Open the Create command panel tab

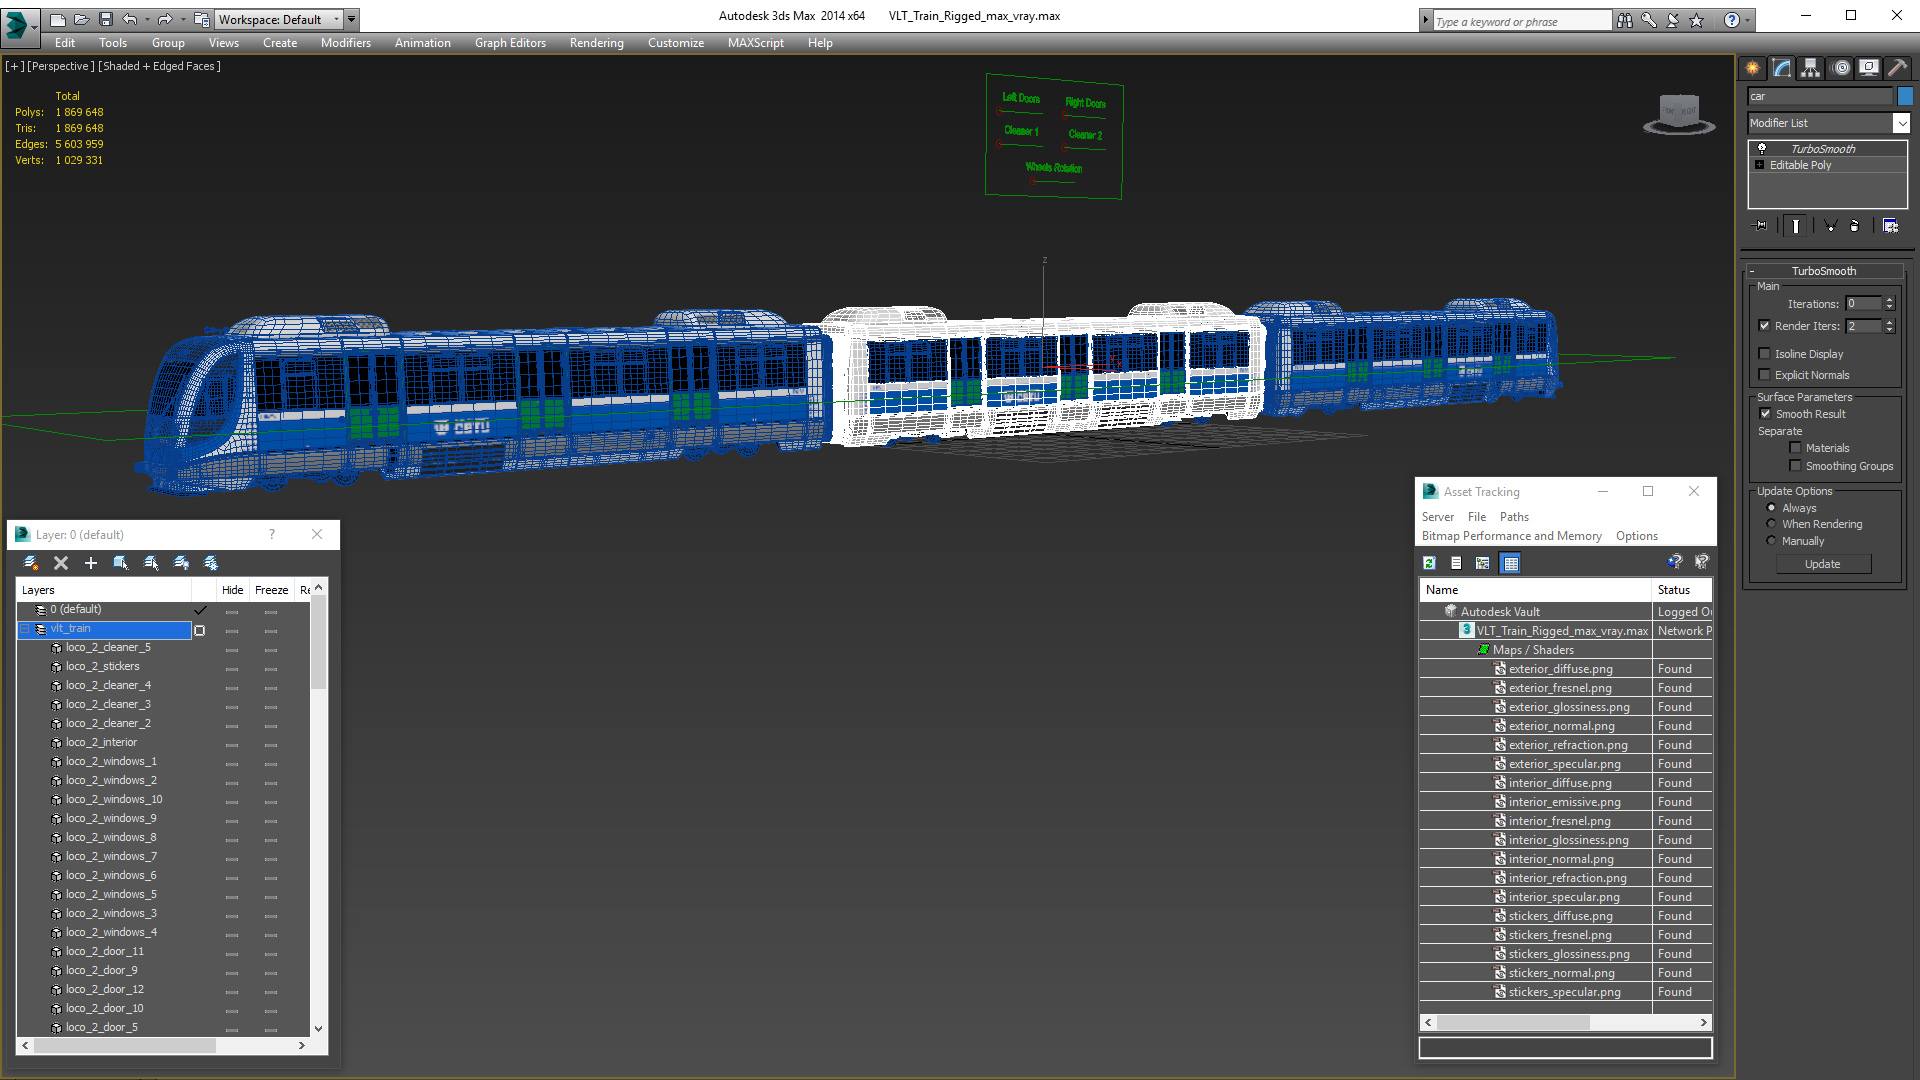coord(1753,68)
